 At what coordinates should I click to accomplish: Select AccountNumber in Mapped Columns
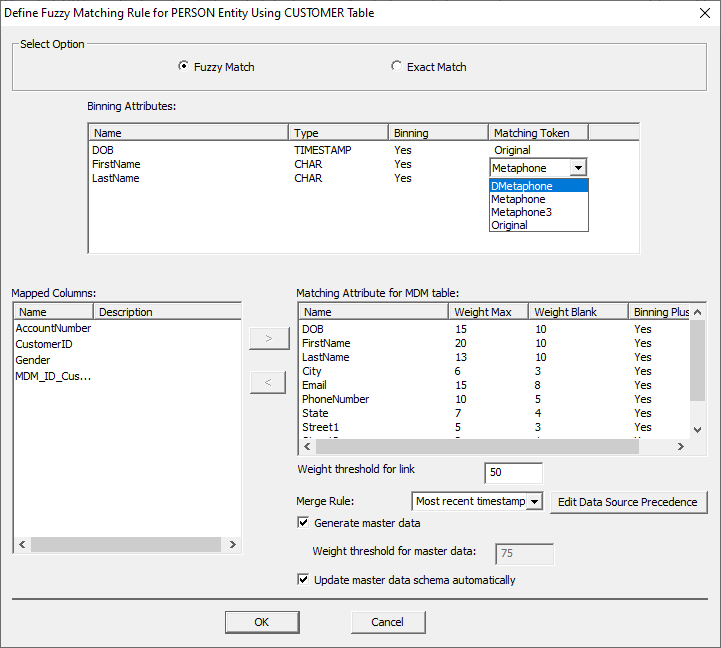tap(53, 328)
